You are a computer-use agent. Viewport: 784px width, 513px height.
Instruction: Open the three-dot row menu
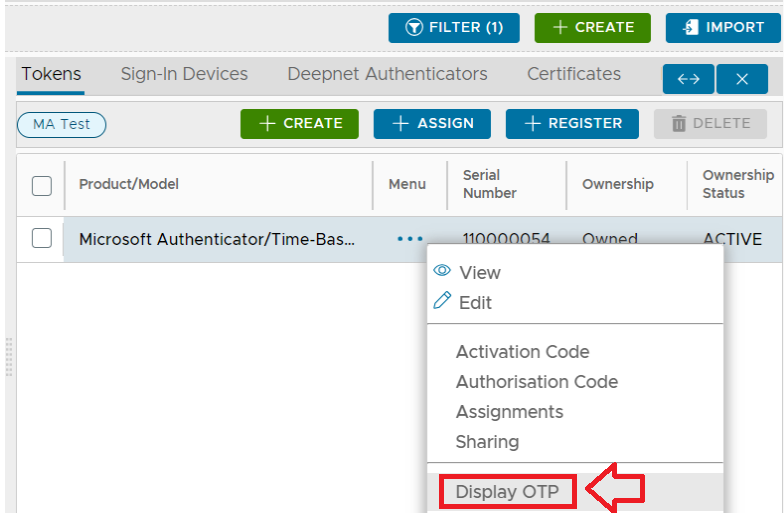pyautogui.click(x=410, y=239)
